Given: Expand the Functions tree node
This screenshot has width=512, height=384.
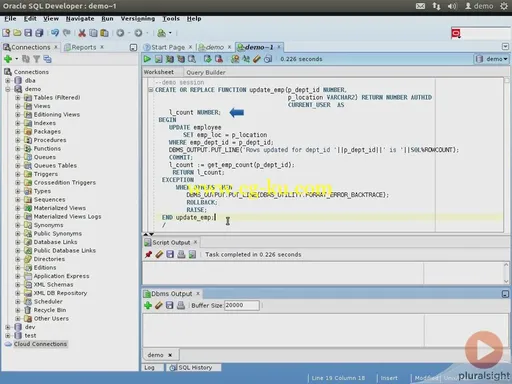Looking at the screenshot, I should point(18,148).
